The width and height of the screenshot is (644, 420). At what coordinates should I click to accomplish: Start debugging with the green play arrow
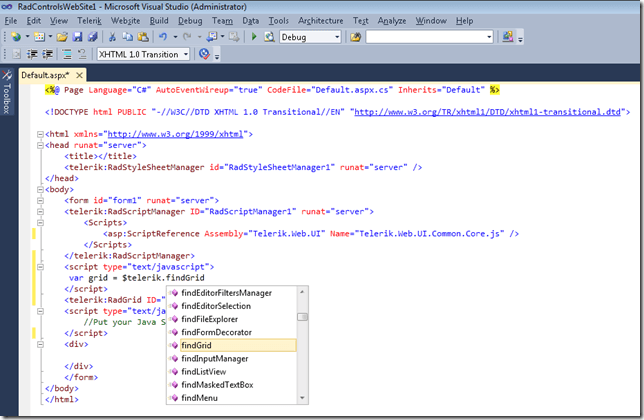coord(254,37)
